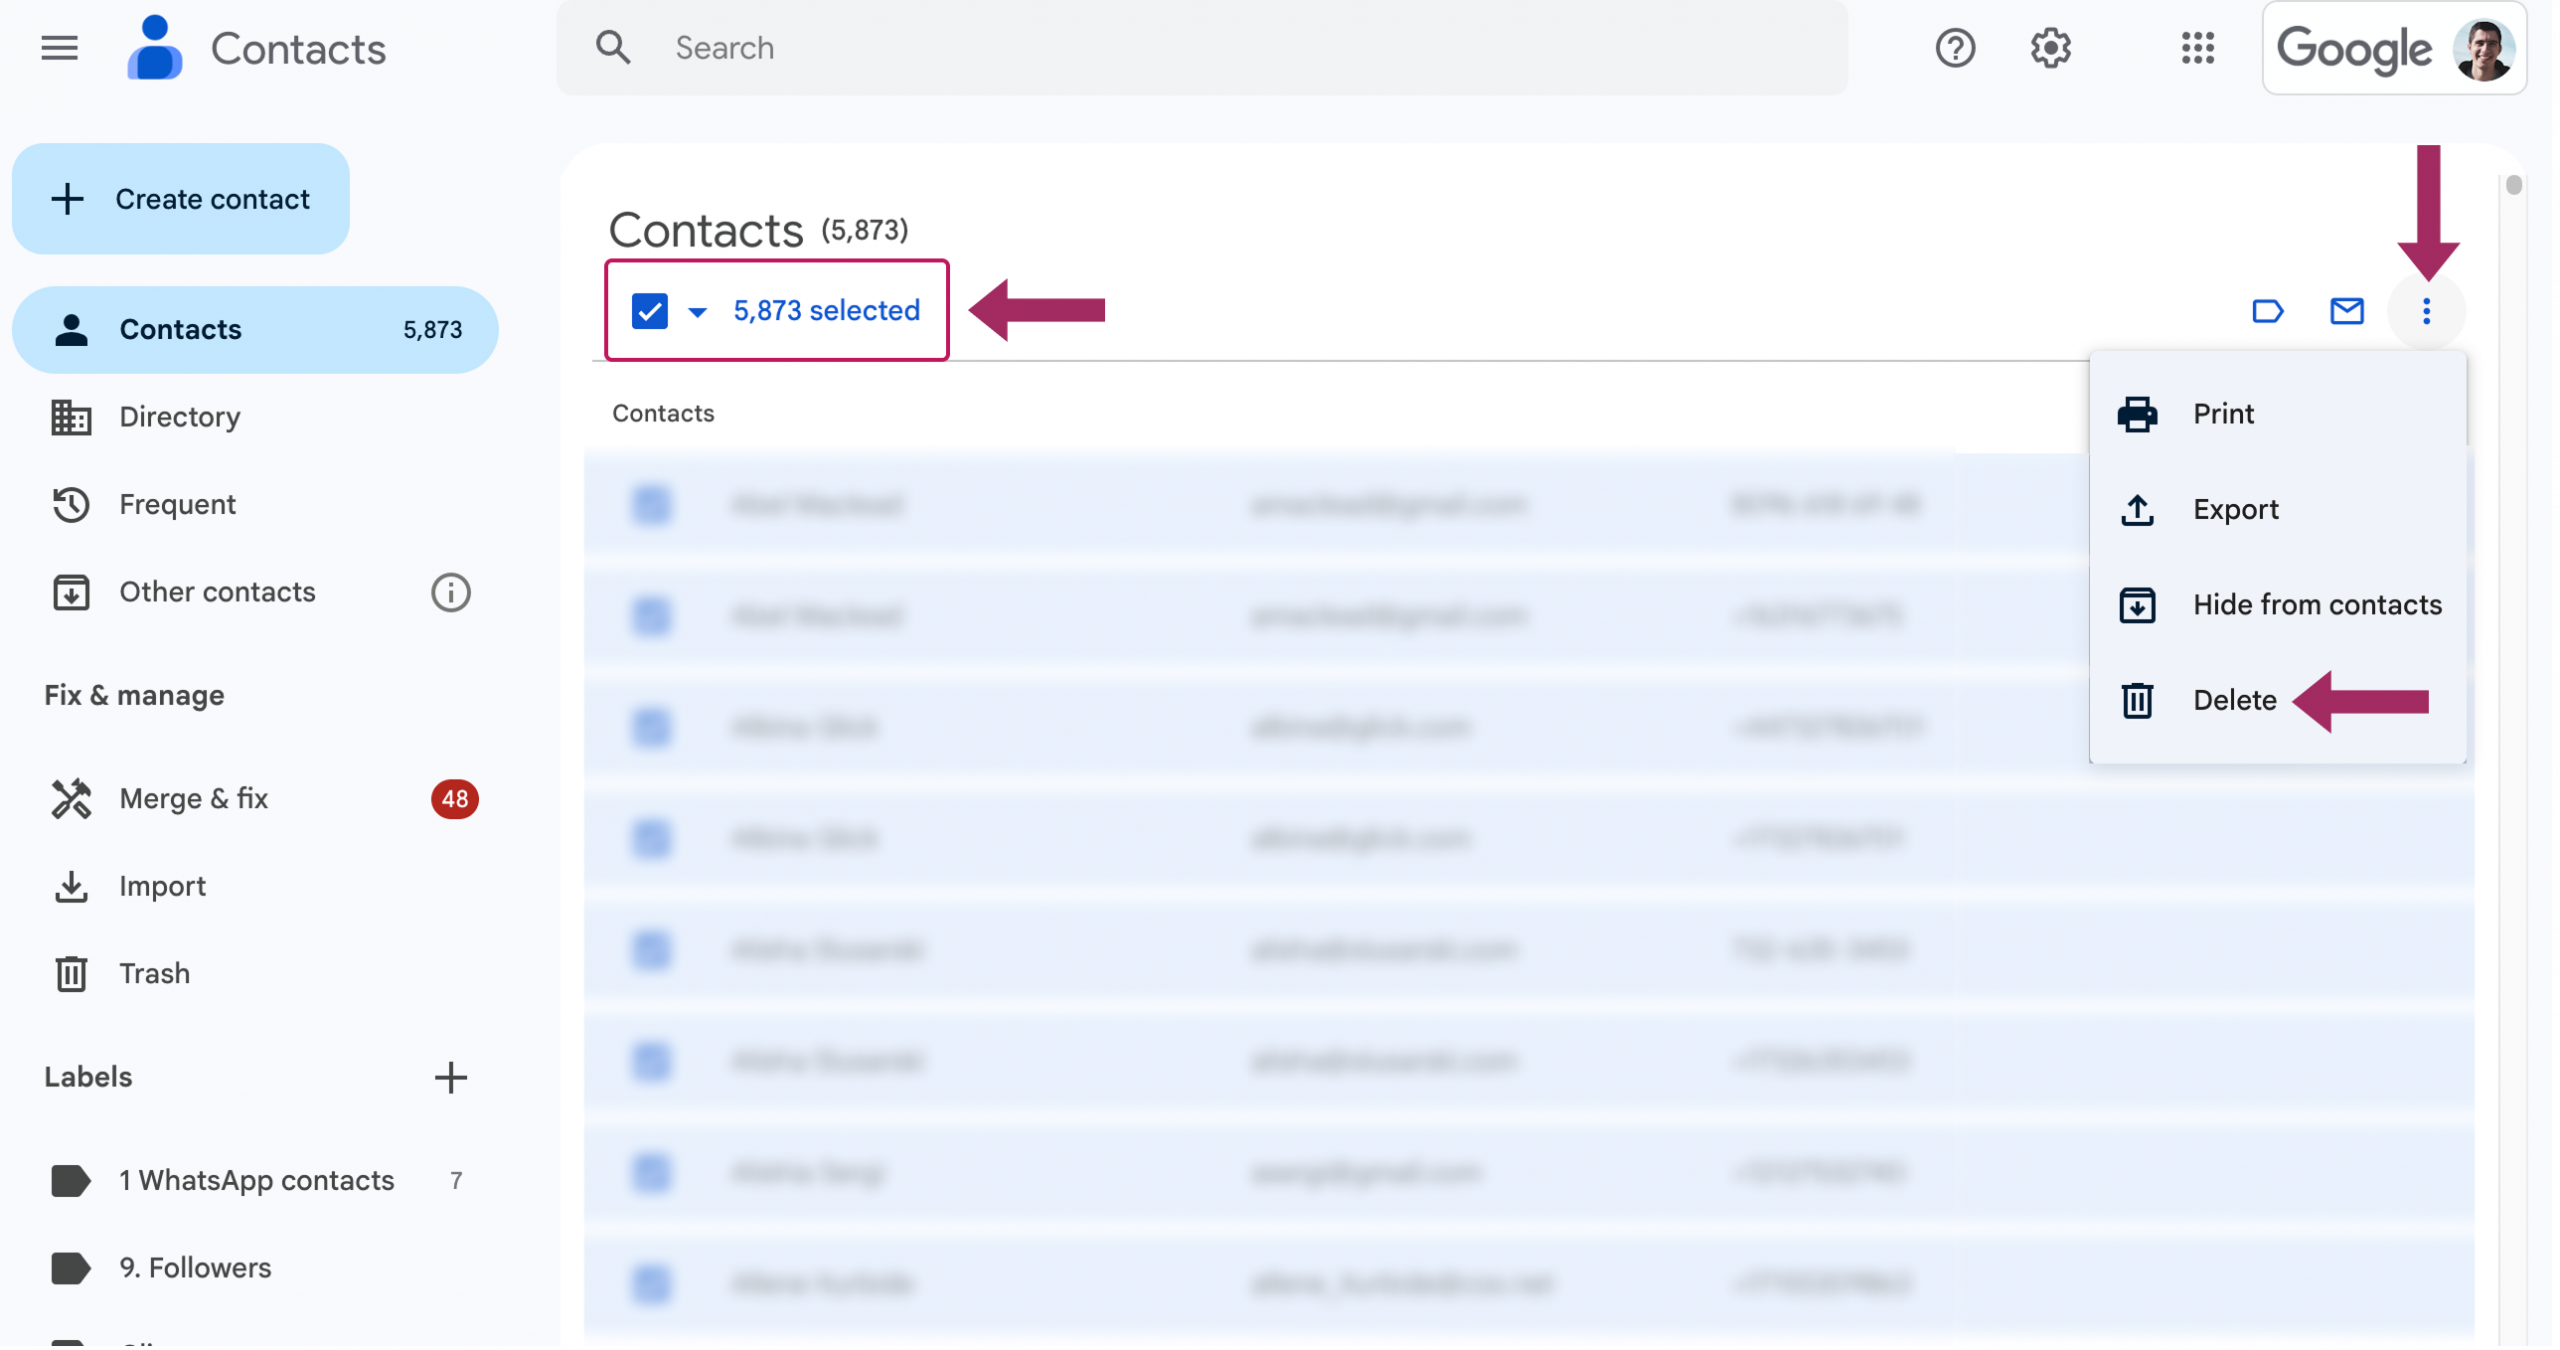
Task: Click the send email envelope icon
Action: [x=2346, y=311]
